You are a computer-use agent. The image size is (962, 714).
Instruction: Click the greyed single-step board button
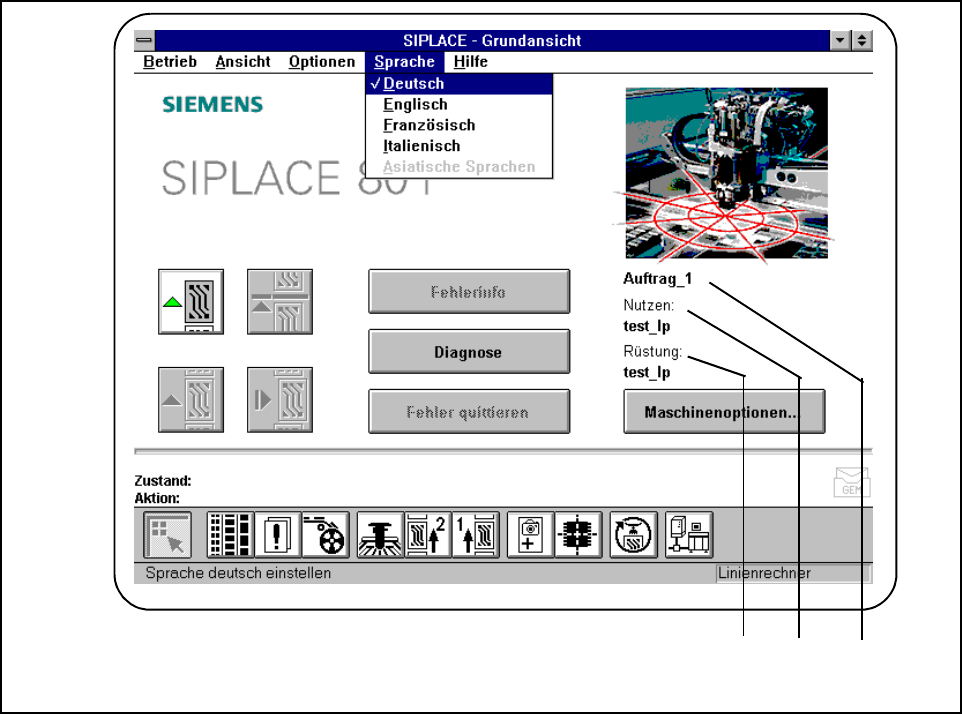click(x=280, y=400)
